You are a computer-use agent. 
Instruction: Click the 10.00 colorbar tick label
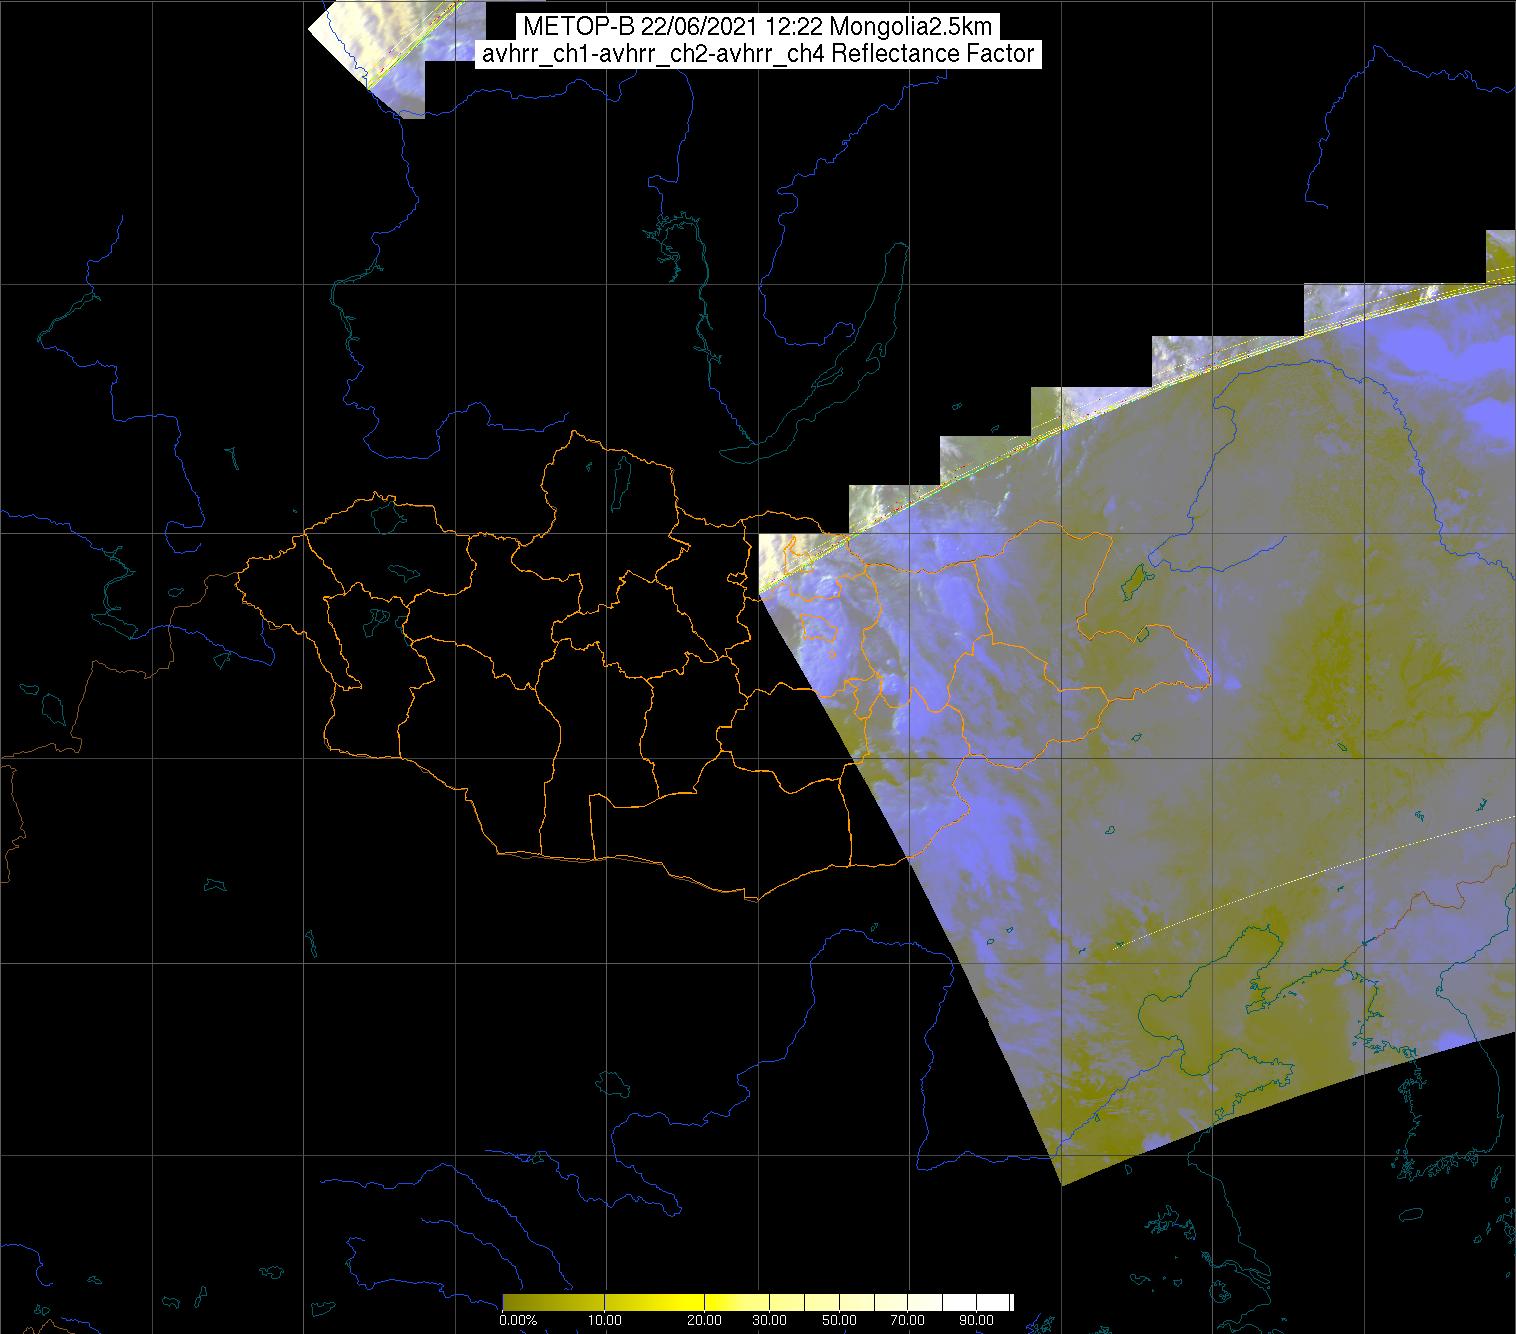pyautogui.click(x=606, y=1321)
